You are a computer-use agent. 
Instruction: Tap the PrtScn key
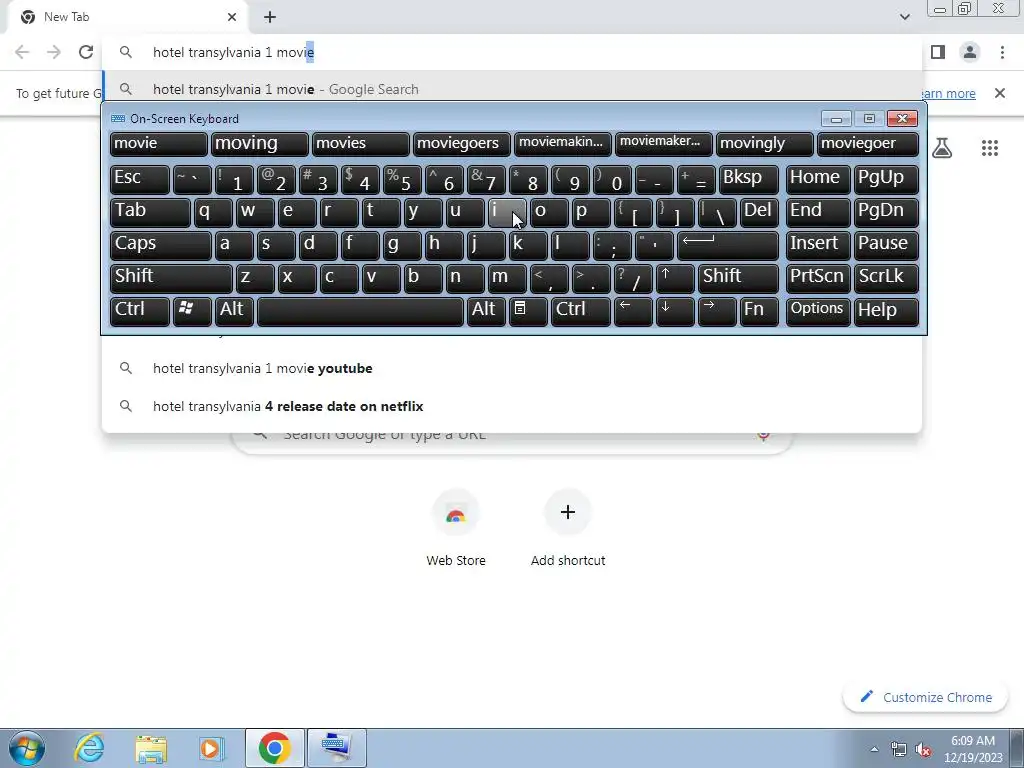tap(818, 278)
